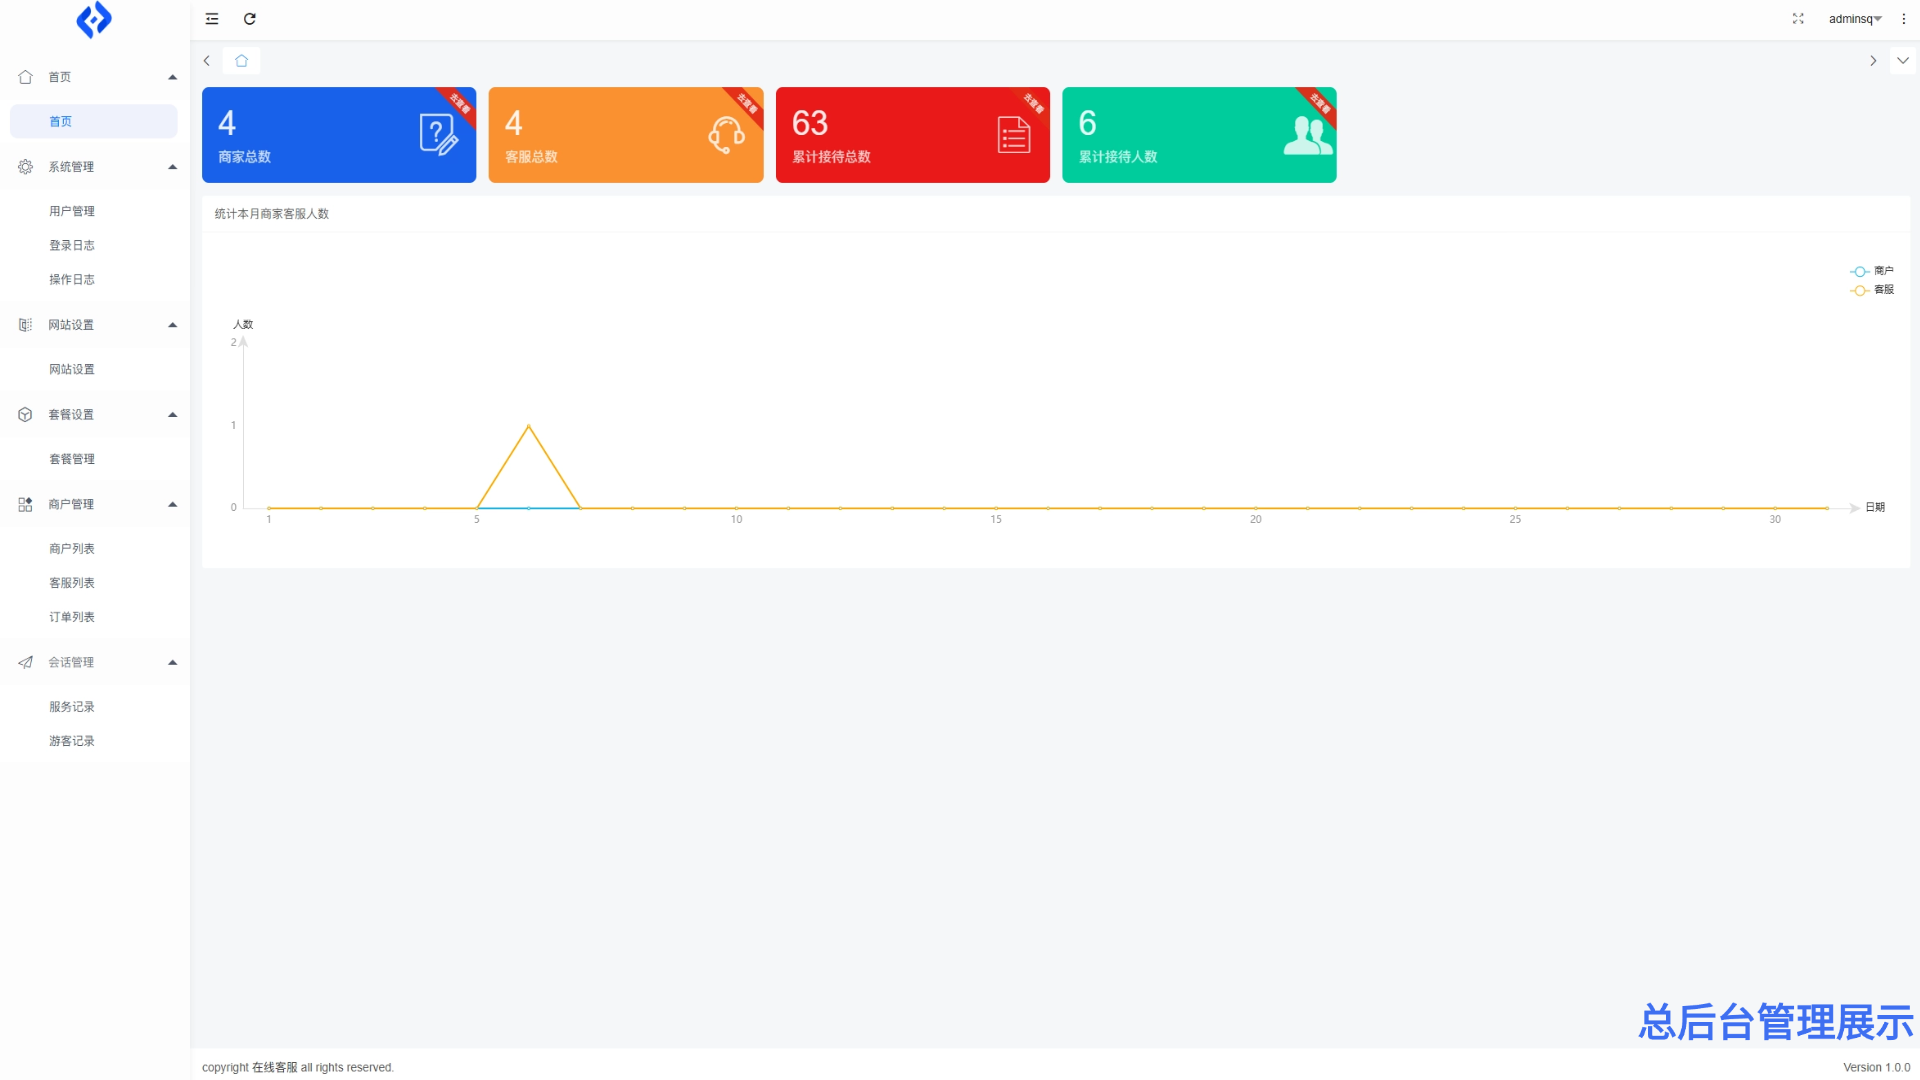Click the 商家总数 blue stat card
The image size is (1920, 1080).
[338, 135]
